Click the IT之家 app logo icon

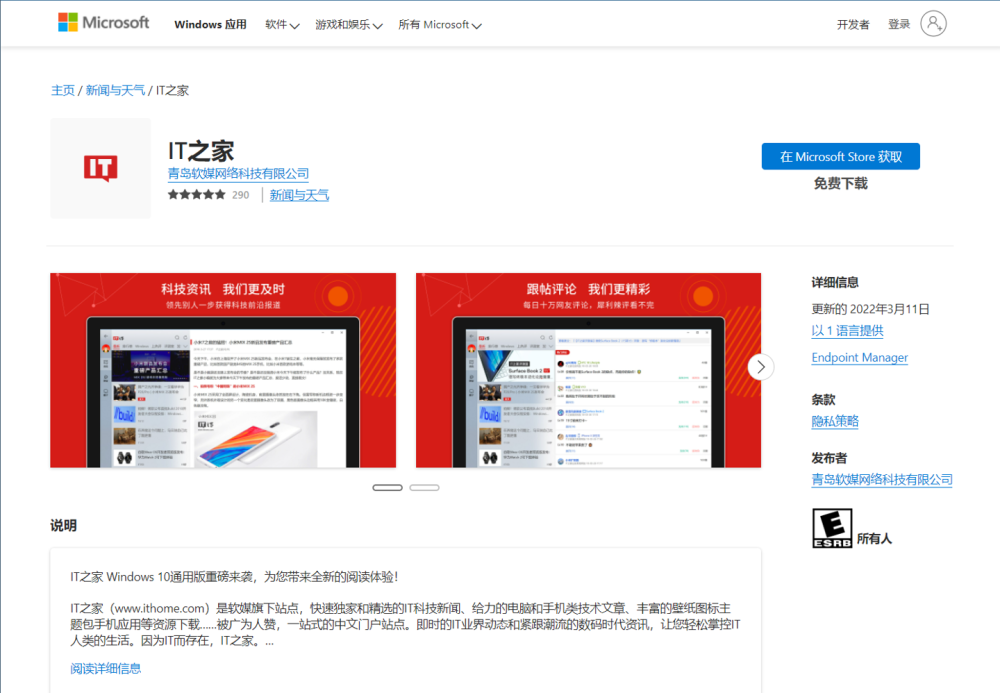tap(101, 168)
